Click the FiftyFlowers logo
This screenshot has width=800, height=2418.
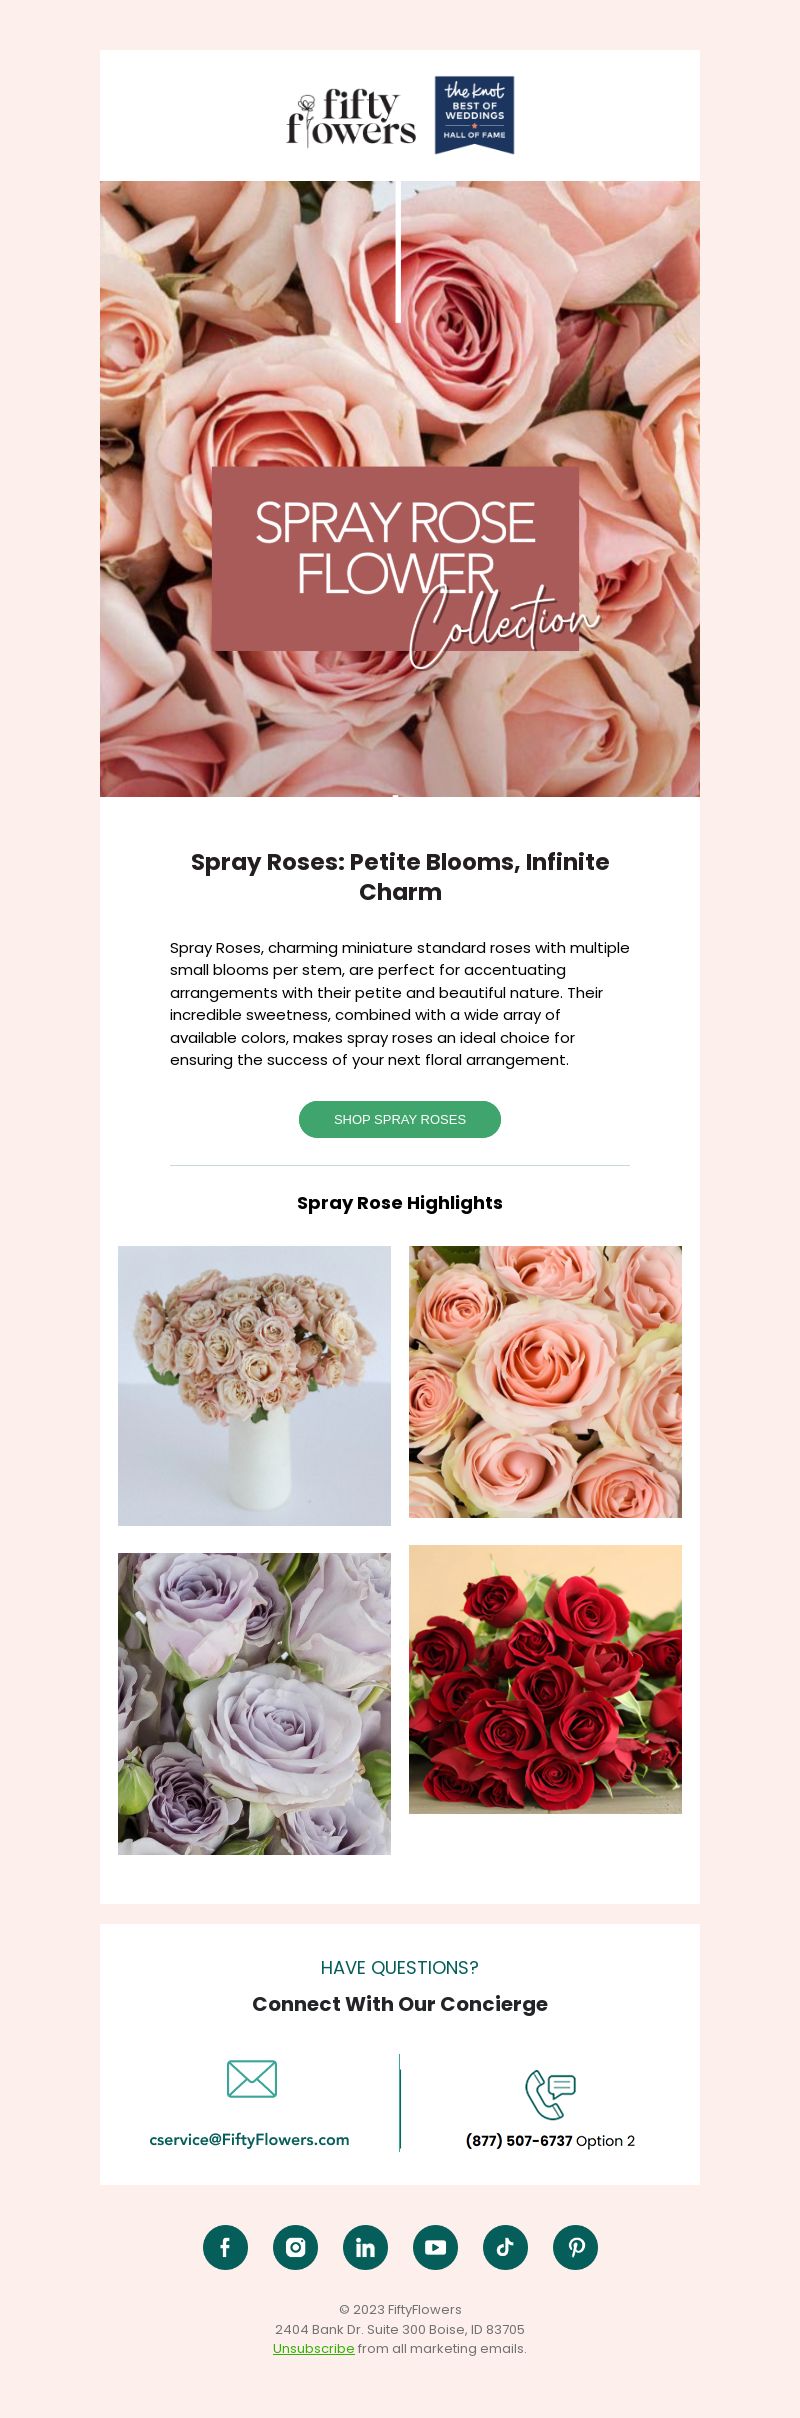click(351, 117)
